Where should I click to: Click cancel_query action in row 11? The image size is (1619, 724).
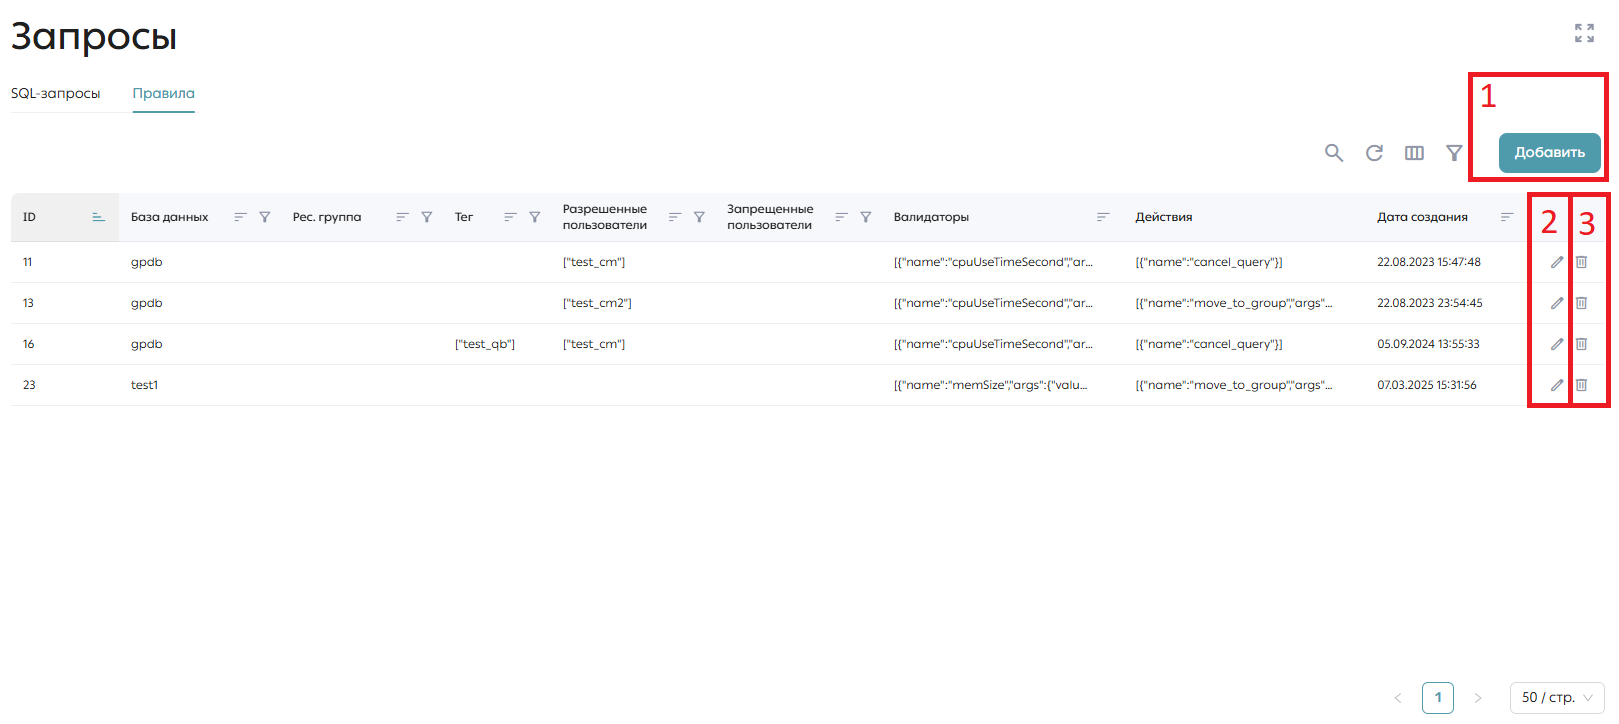[1209, 262]
